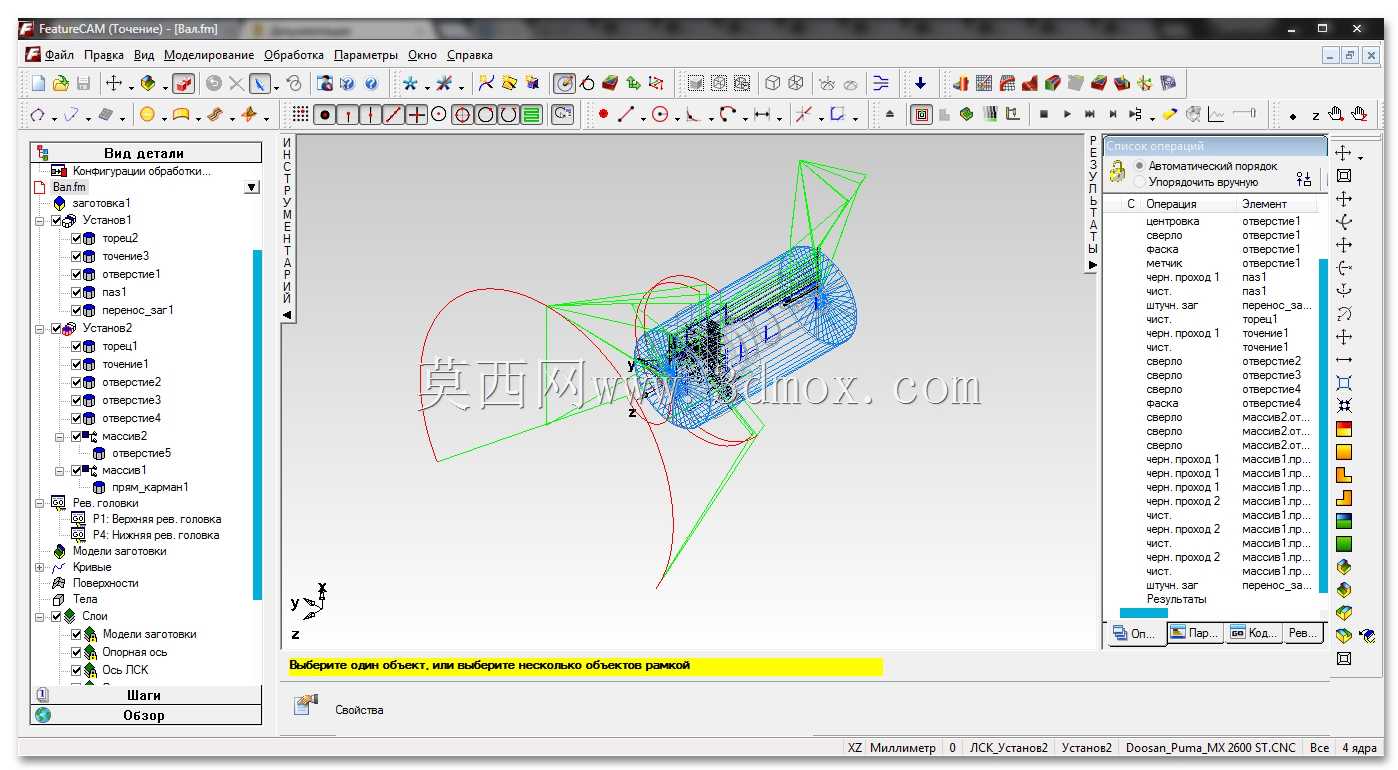
Task: Stop the simulation with the square button
Action: [x=1044, y=115]
